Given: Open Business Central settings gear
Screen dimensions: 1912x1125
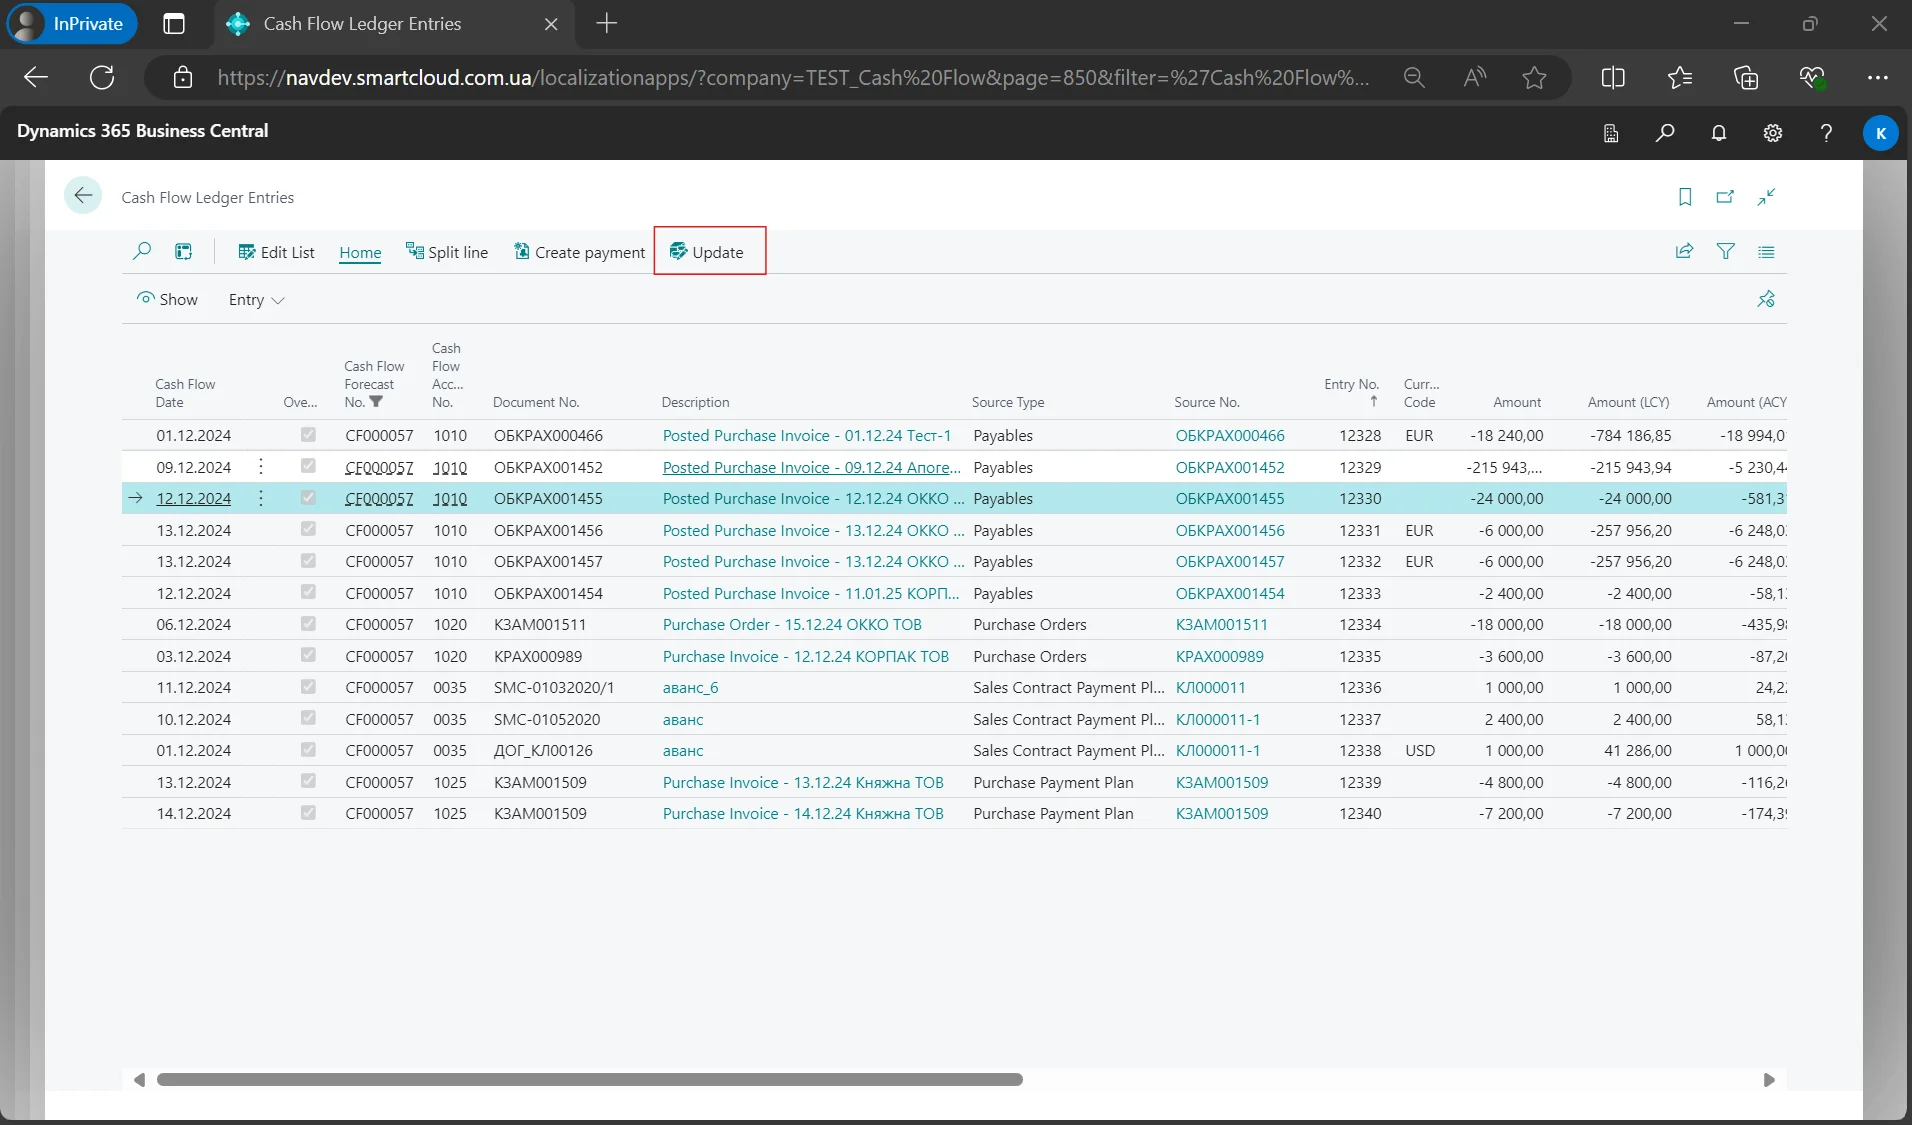Looking at the screenshot, I should (1772, 133).
